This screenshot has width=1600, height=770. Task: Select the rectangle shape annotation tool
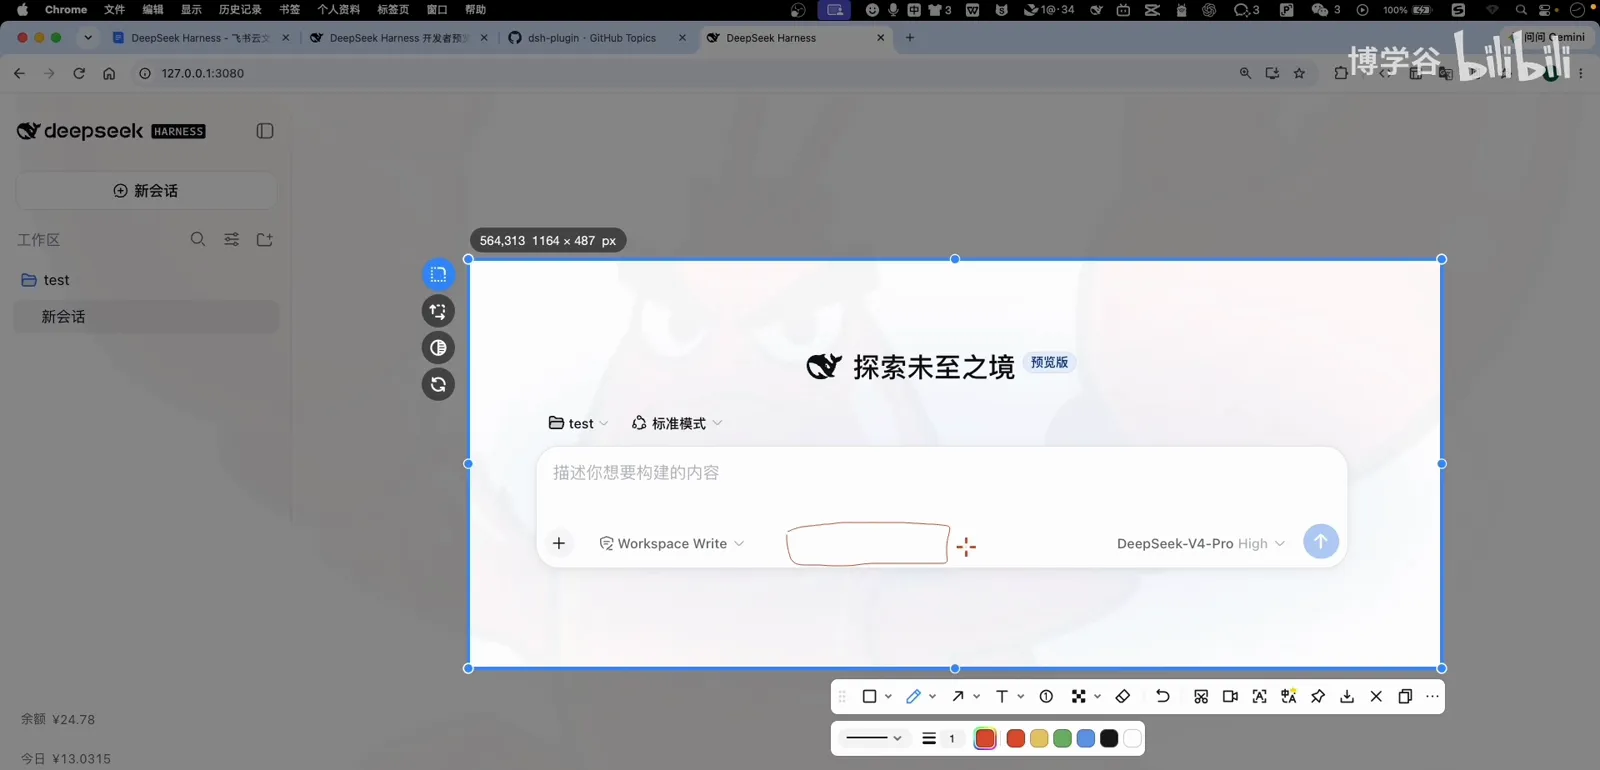869,696
